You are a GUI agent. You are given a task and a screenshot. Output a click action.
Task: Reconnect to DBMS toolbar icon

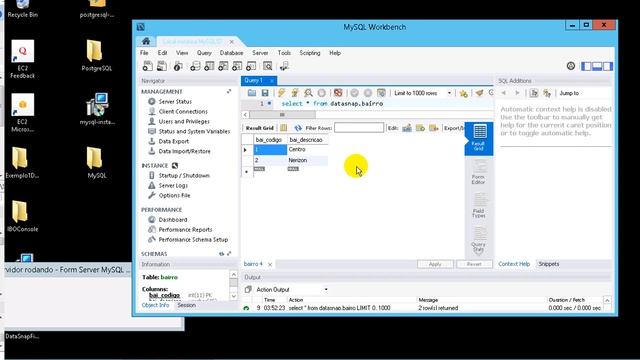(284, 66)
